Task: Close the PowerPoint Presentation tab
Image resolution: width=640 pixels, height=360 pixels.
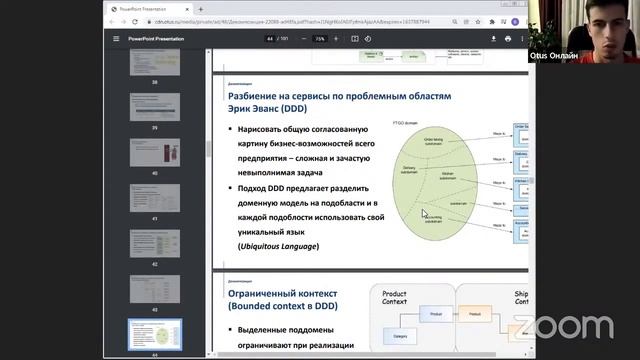Action: (x=187, y=9)
